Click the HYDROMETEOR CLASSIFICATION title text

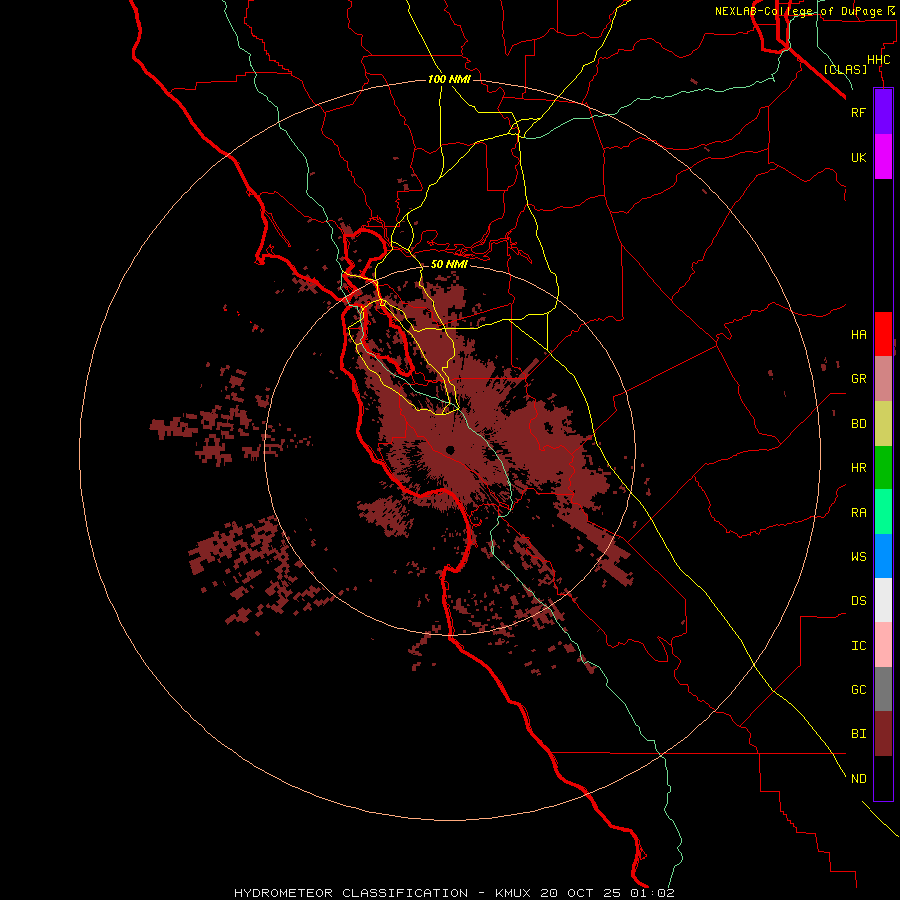(x=351, y=893)
